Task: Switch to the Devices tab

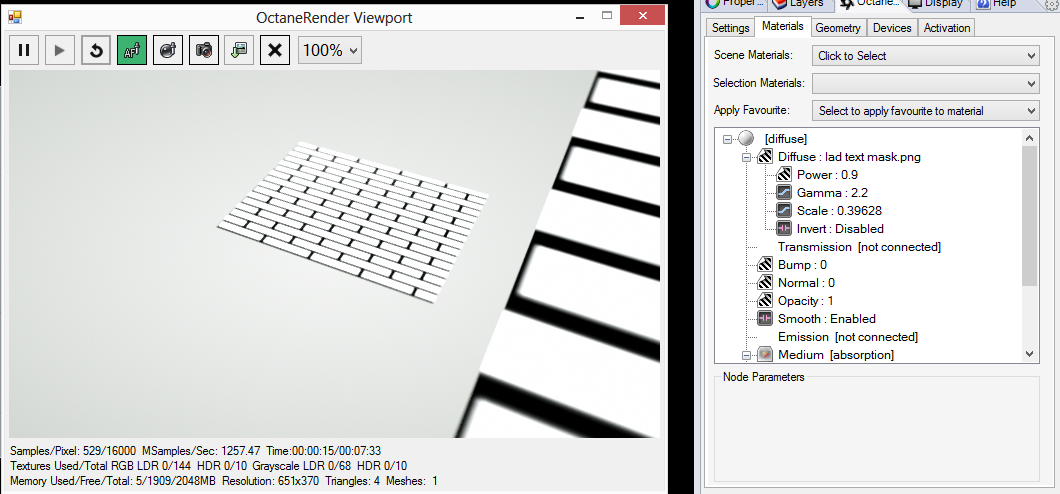Action: [x=892, y=28]
